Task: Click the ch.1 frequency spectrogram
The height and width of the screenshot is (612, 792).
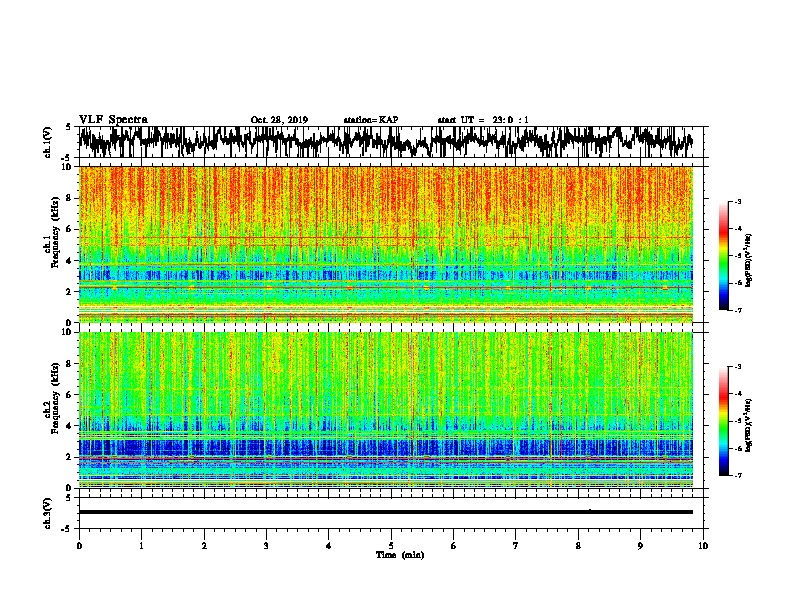Action: point(385,244)
